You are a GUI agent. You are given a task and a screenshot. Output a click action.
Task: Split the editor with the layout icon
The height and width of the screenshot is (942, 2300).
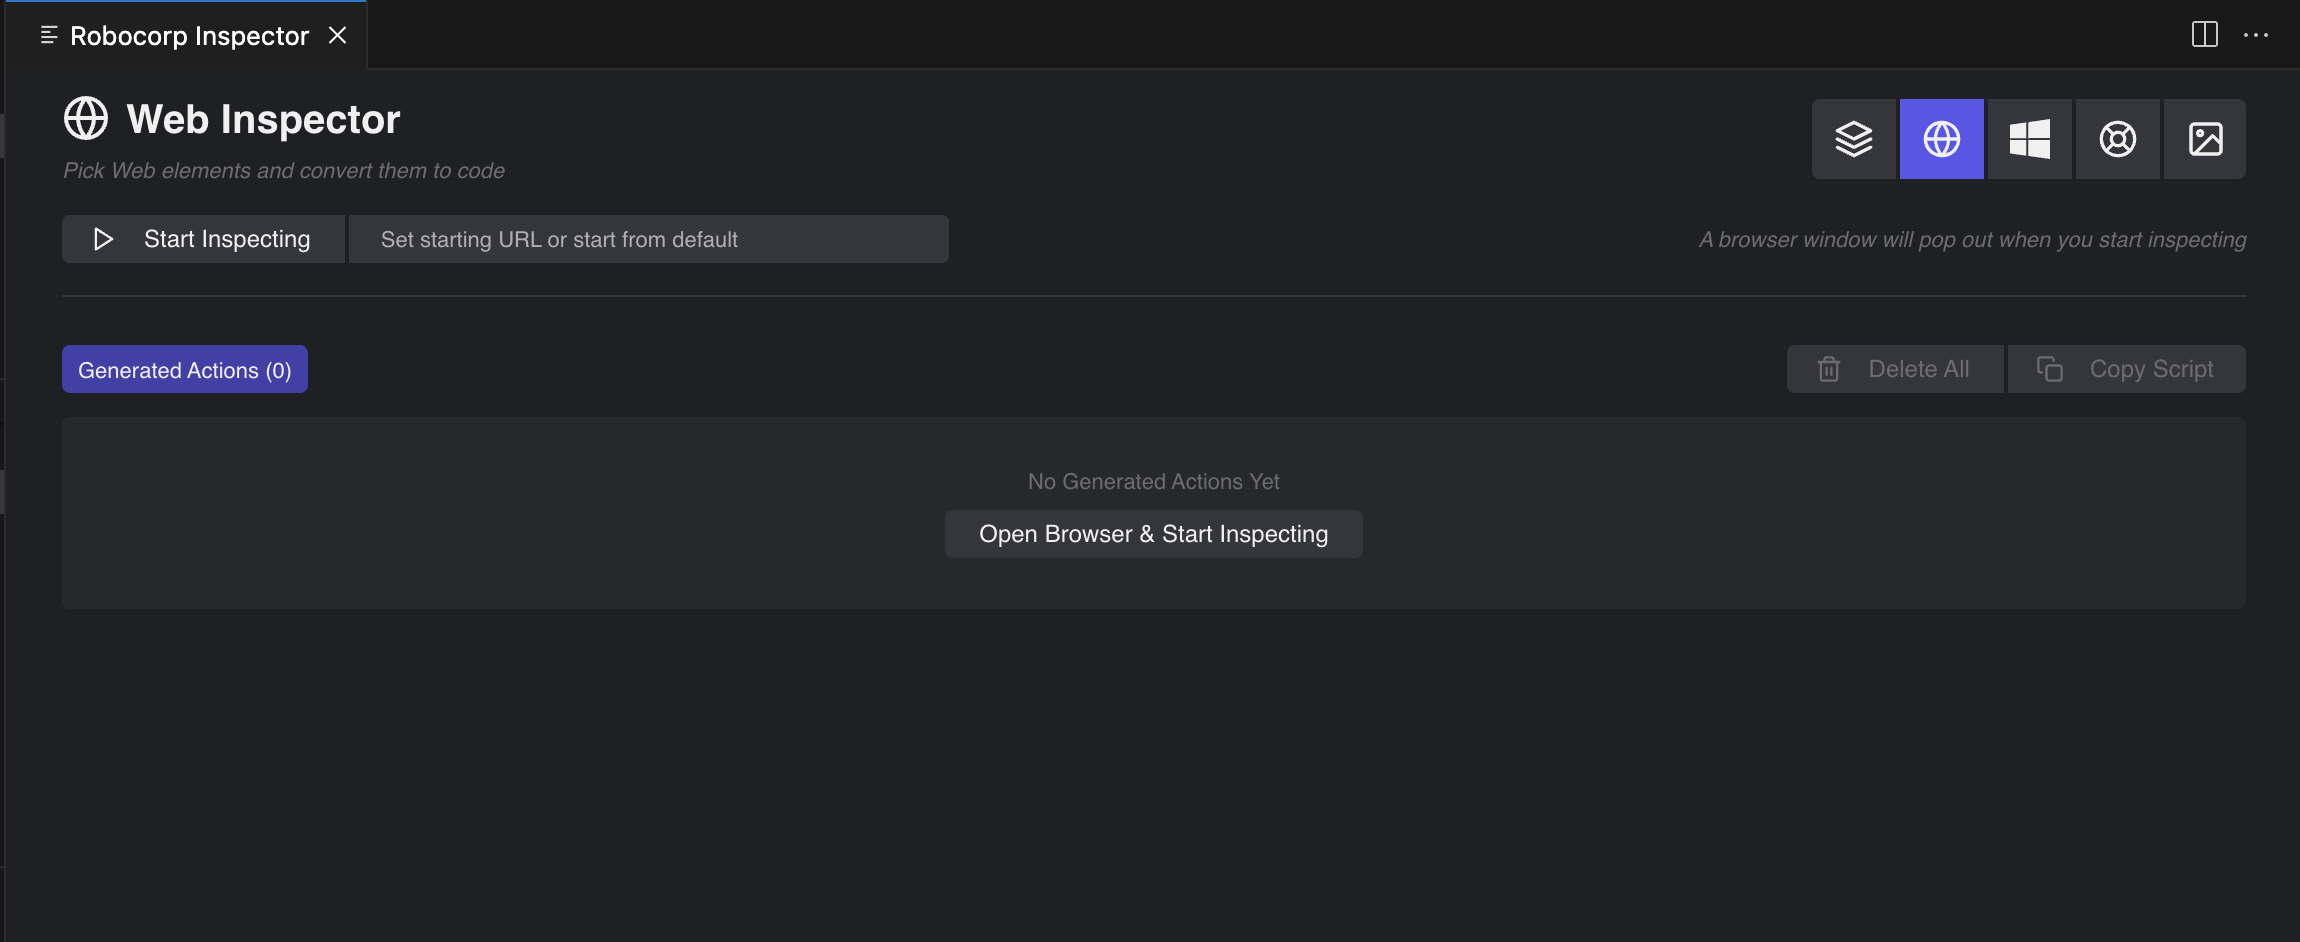coord(2205,34)
